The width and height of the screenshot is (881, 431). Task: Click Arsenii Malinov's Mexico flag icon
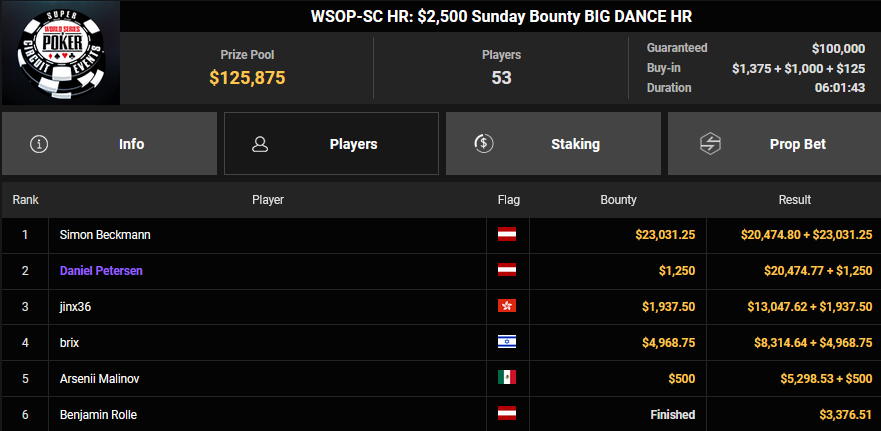click(507, 378)
